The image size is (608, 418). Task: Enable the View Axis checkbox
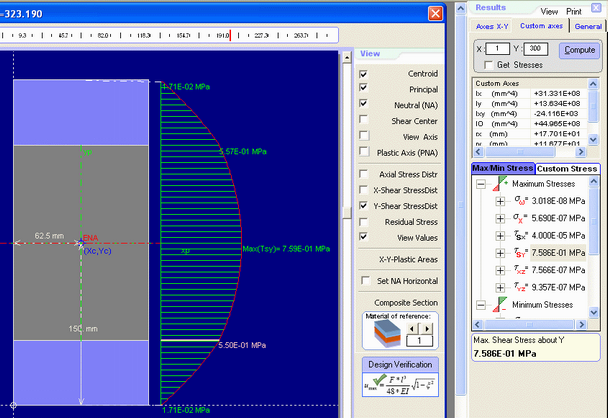(x=364, y=135)
